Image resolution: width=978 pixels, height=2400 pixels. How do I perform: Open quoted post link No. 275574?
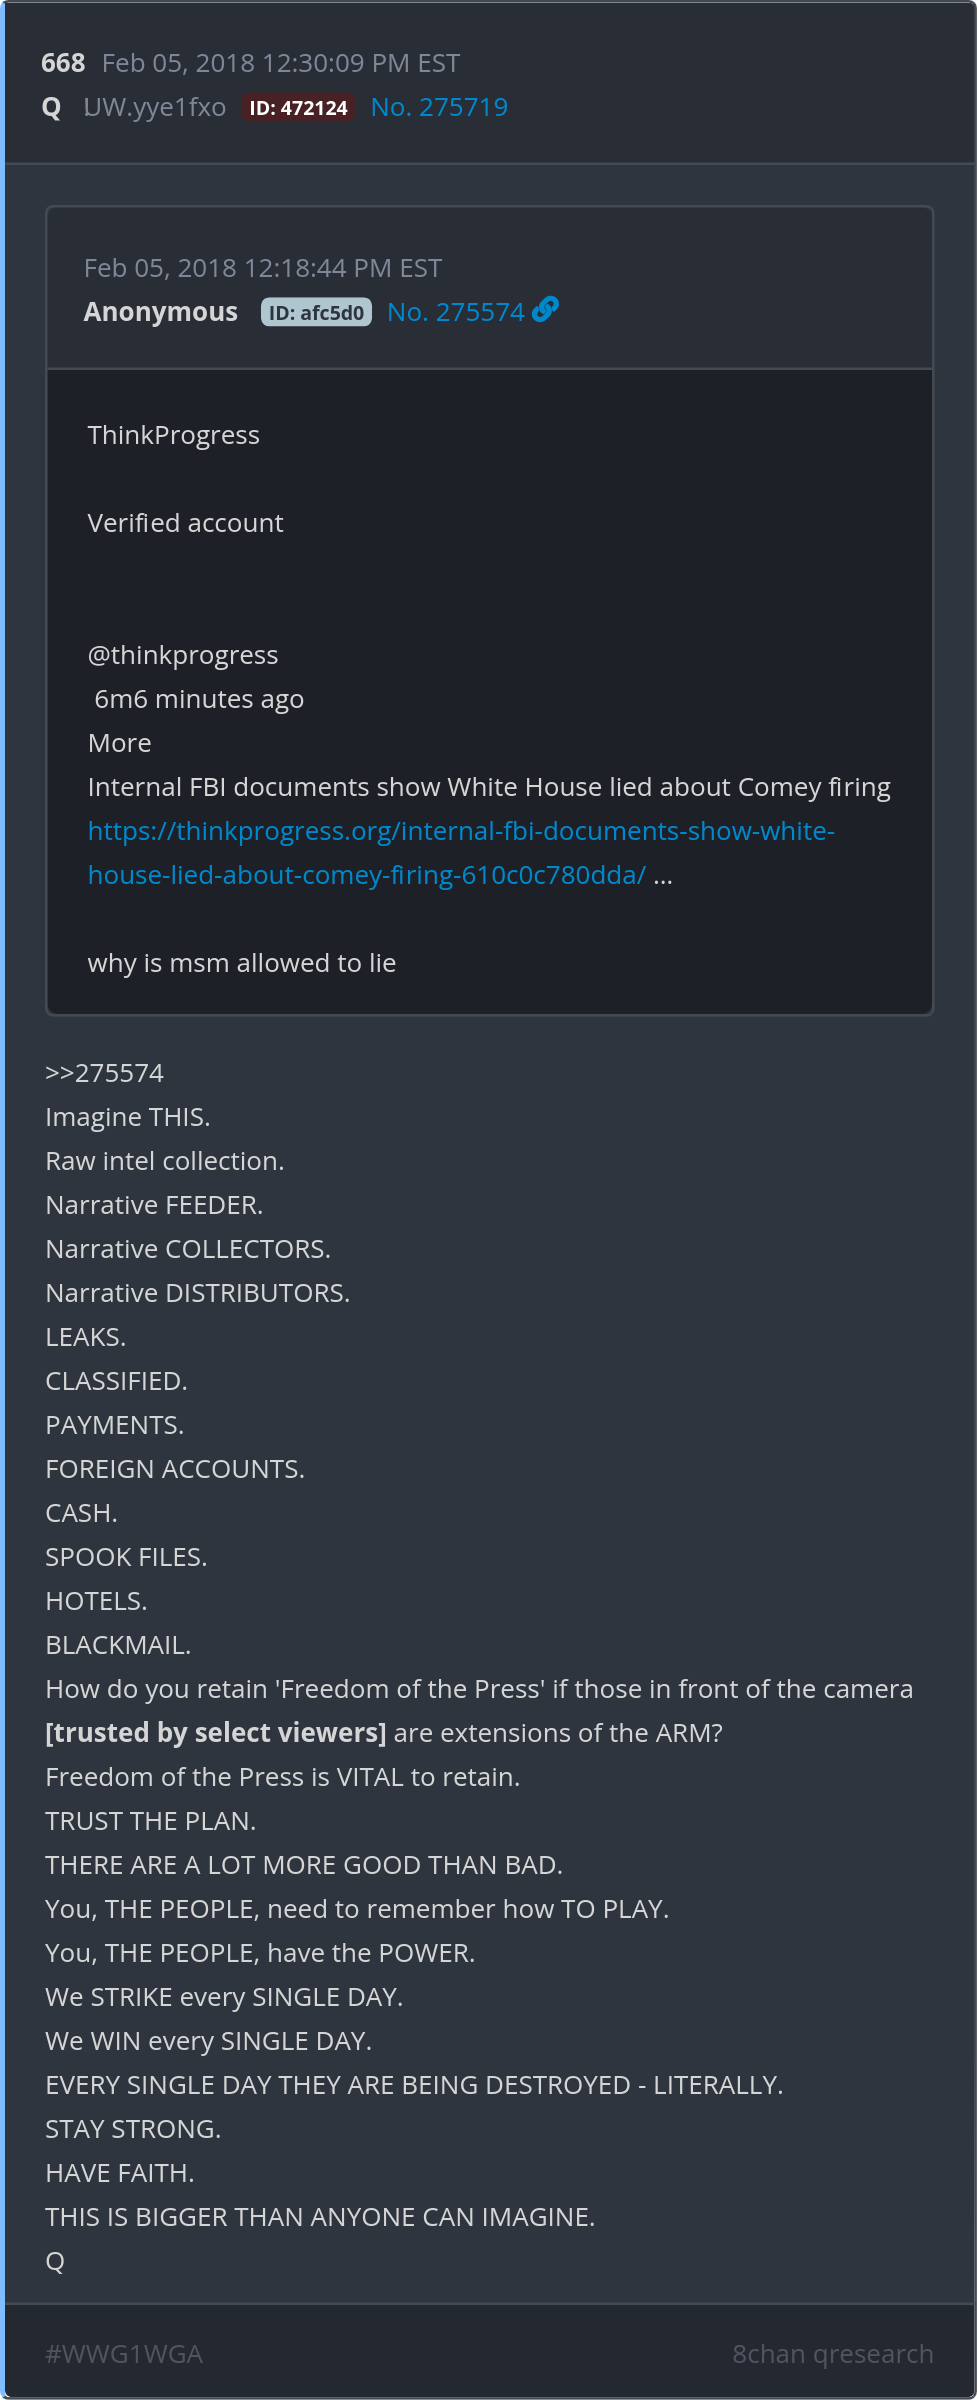pyautogui.click(x=455, y=312)
